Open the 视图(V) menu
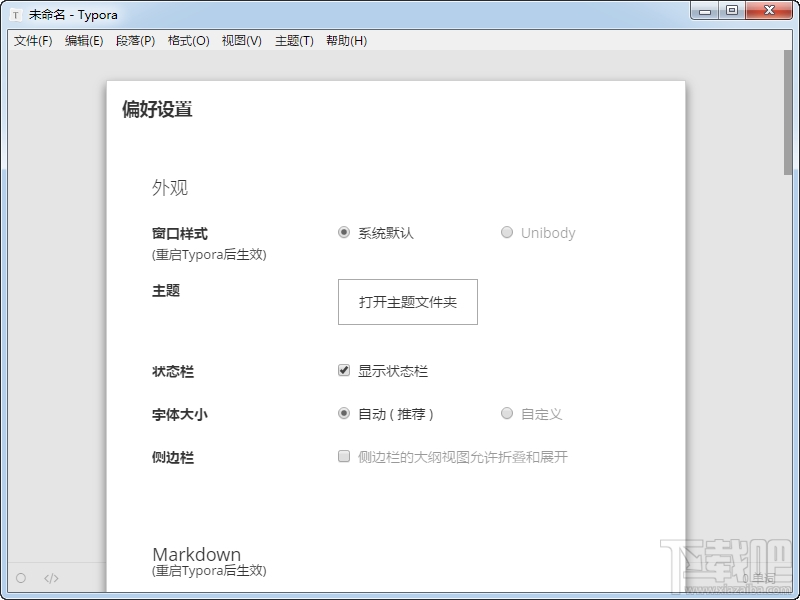800x600 pixels. 242,41
